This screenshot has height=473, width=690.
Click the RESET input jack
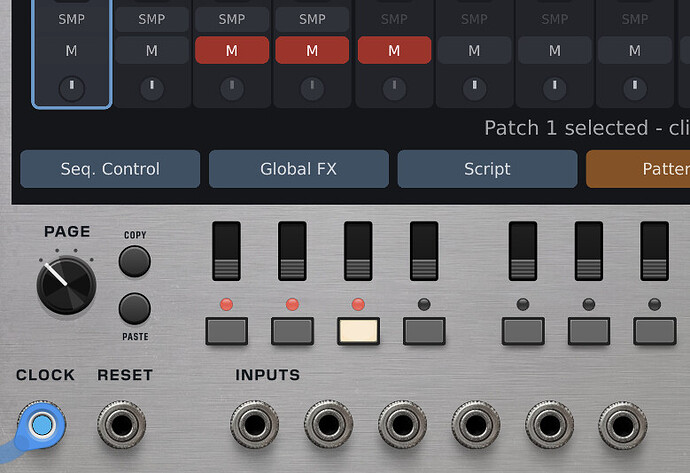[x=122, y=425]
